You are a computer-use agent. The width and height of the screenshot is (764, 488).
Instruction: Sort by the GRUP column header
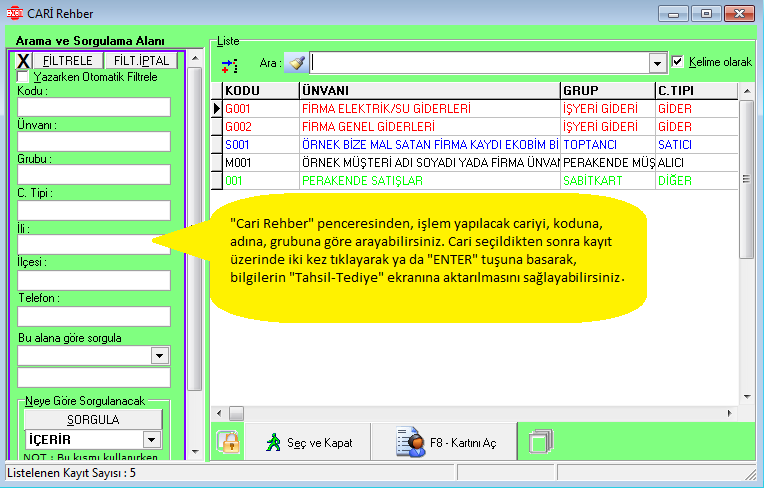coord(608,91)
